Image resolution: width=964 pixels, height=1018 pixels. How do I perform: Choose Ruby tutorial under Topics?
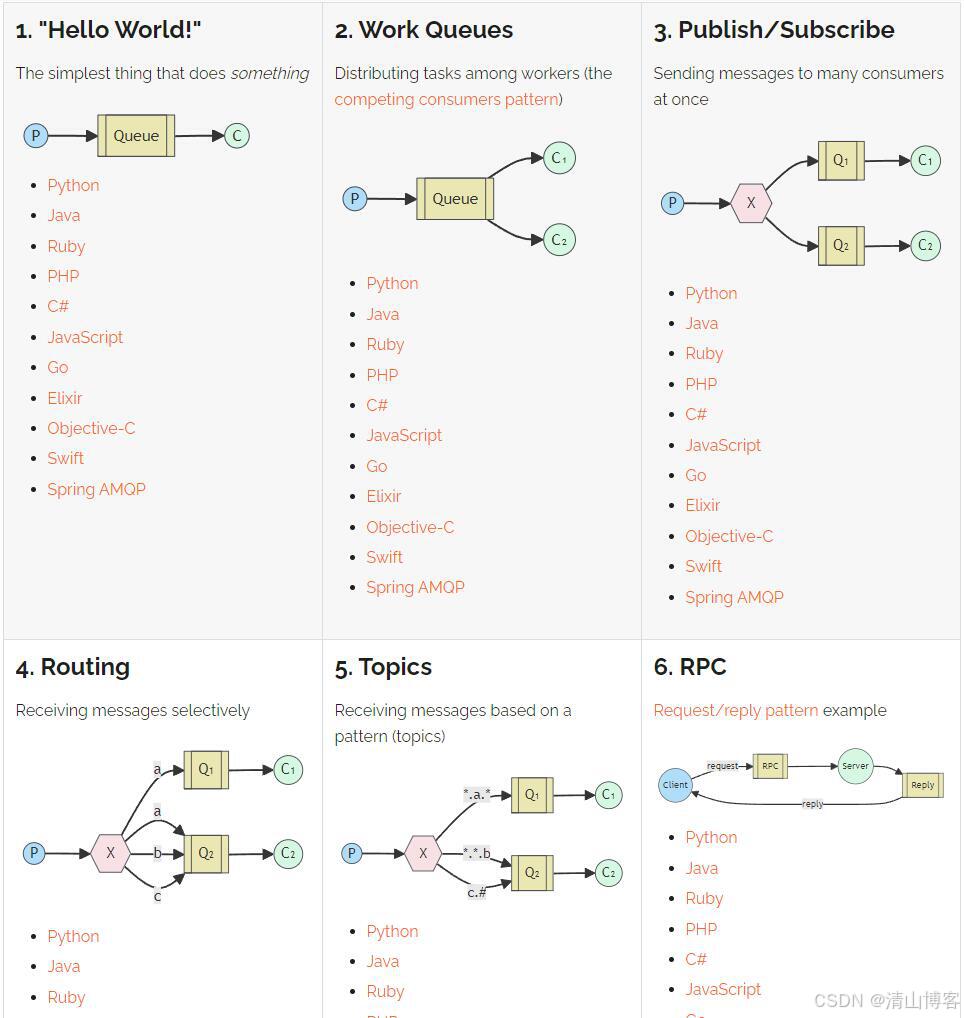(x=385, y=991)
